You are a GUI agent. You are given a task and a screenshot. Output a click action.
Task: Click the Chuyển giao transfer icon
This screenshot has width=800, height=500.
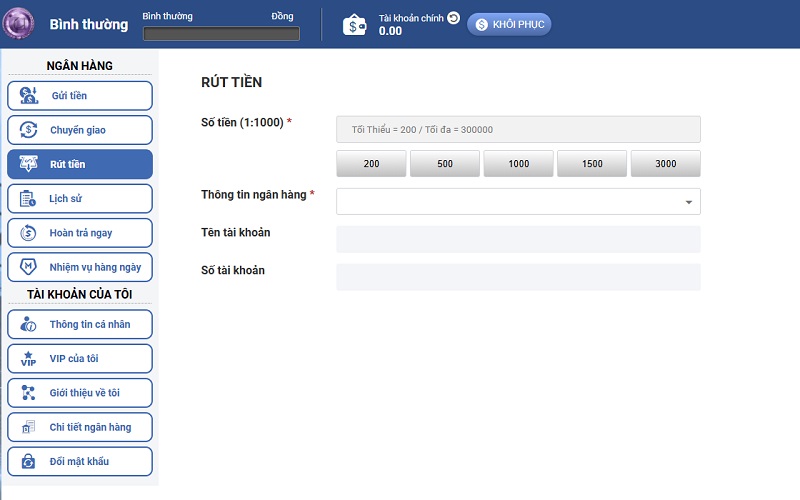[x=29, y=130]
